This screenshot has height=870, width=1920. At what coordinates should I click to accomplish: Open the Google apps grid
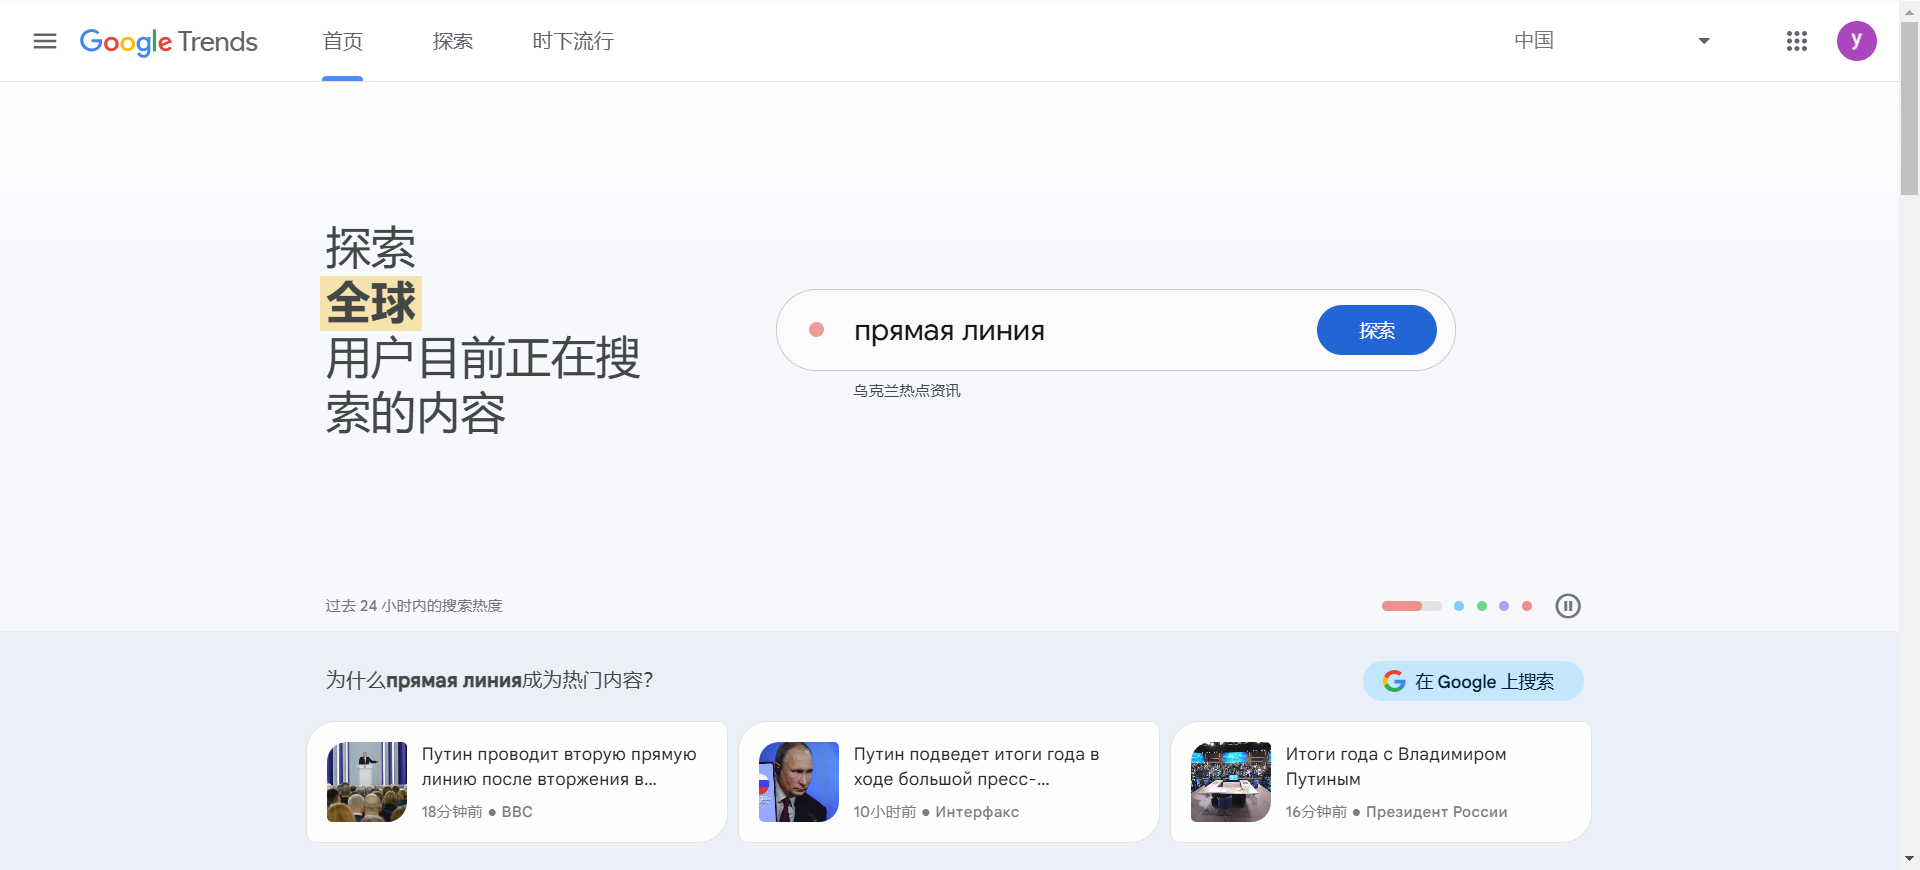tap(1797, 41)
